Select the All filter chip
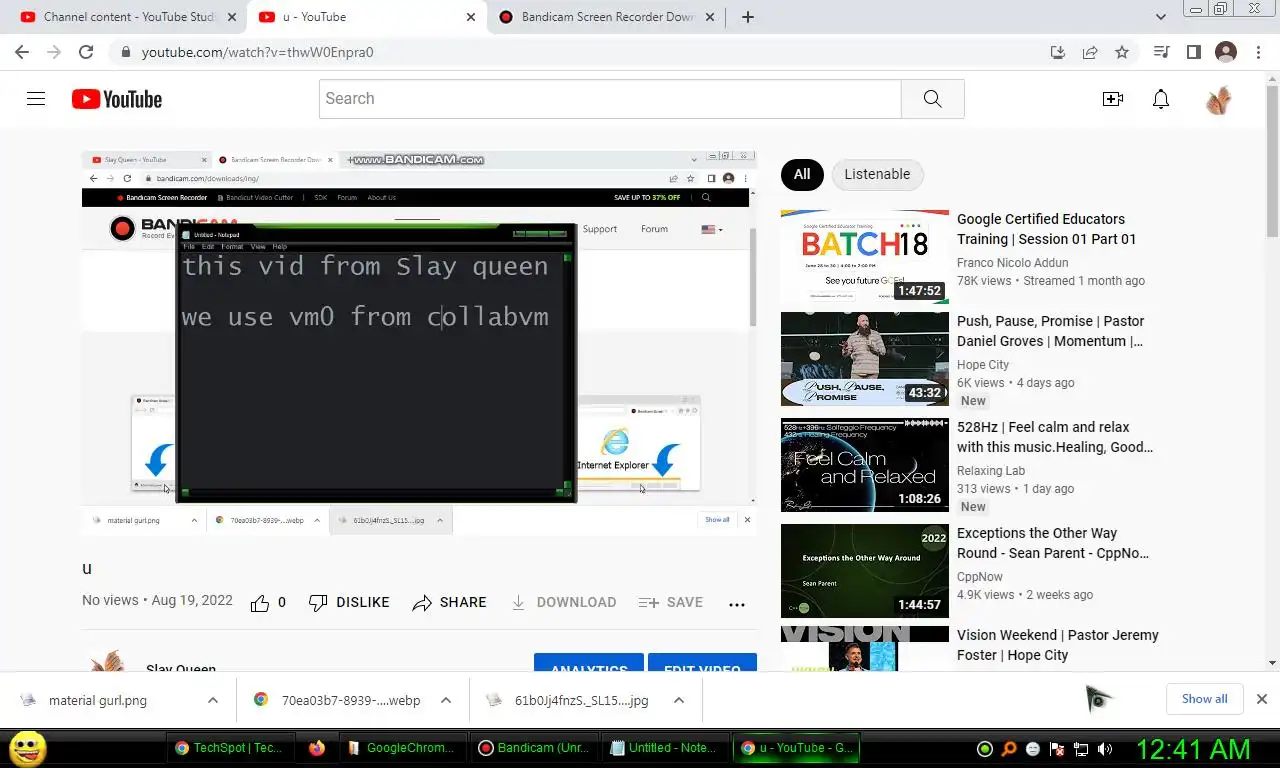 click(802, 174)
